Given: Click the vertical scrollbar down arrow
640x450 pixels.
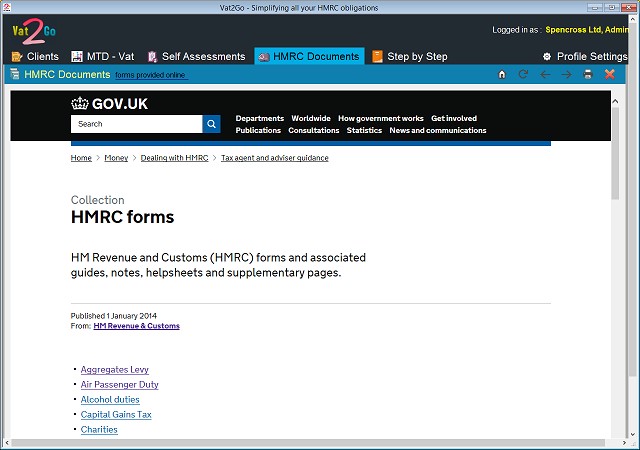Looking at the screenshot, I should 632,435.
